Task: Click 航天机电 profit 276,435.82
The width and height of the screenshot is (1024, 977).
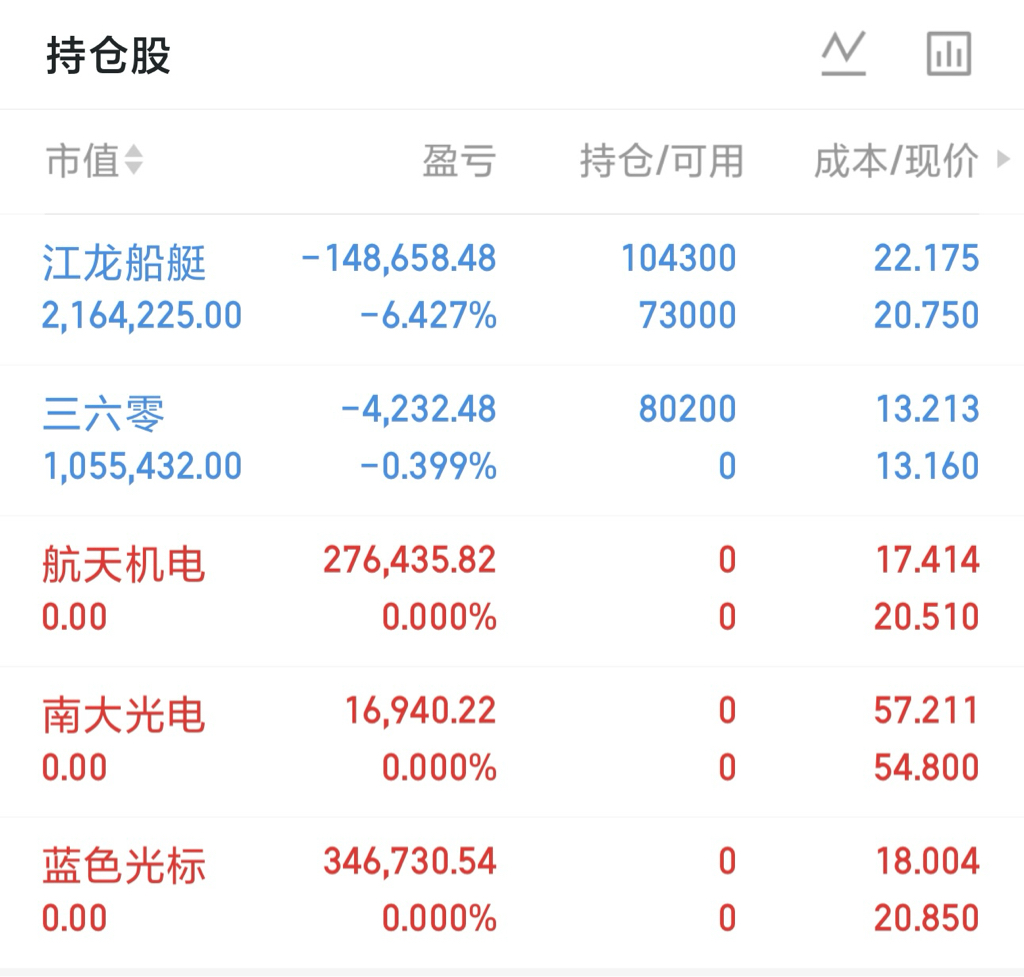Action: [x=410, y=560]
